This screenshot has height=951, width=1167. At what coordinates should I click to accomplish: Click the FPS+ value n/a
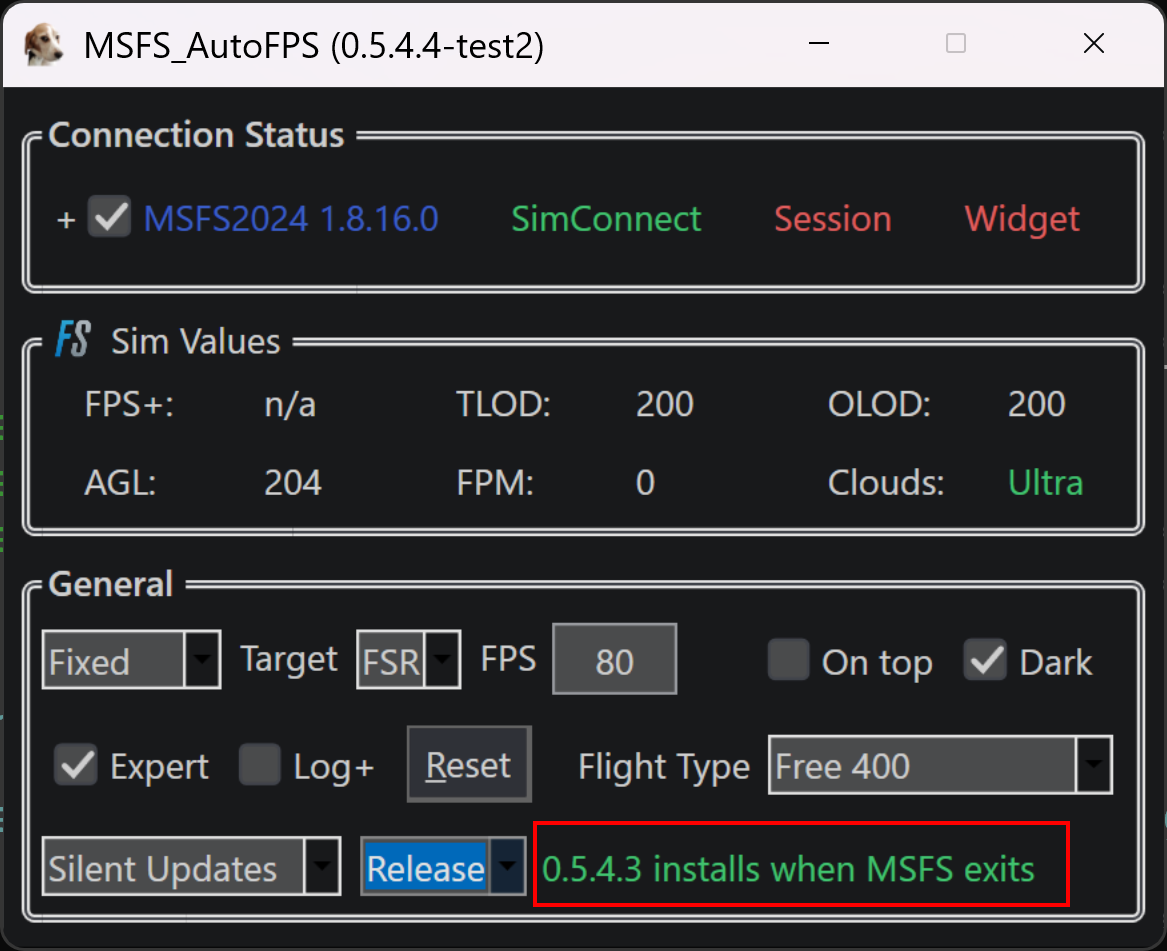[x=290, y=404]
